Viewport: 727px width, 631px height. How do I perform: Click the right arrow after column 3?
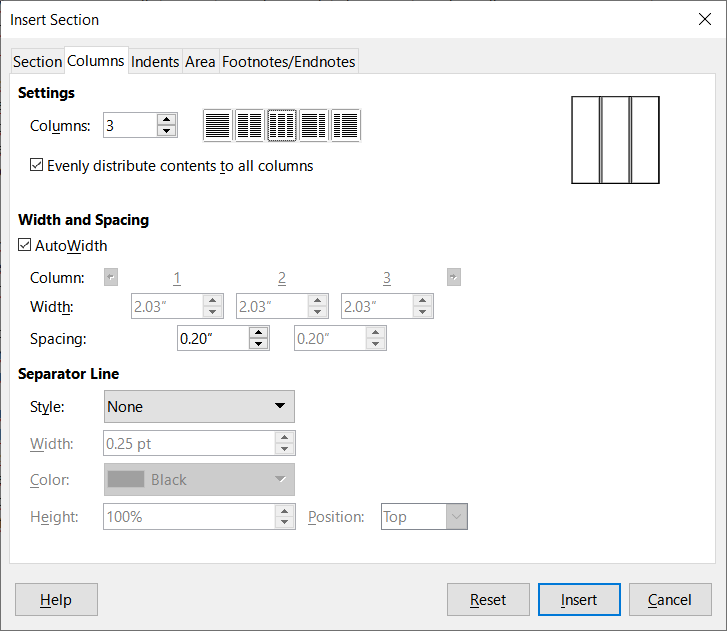click(453, 277)
